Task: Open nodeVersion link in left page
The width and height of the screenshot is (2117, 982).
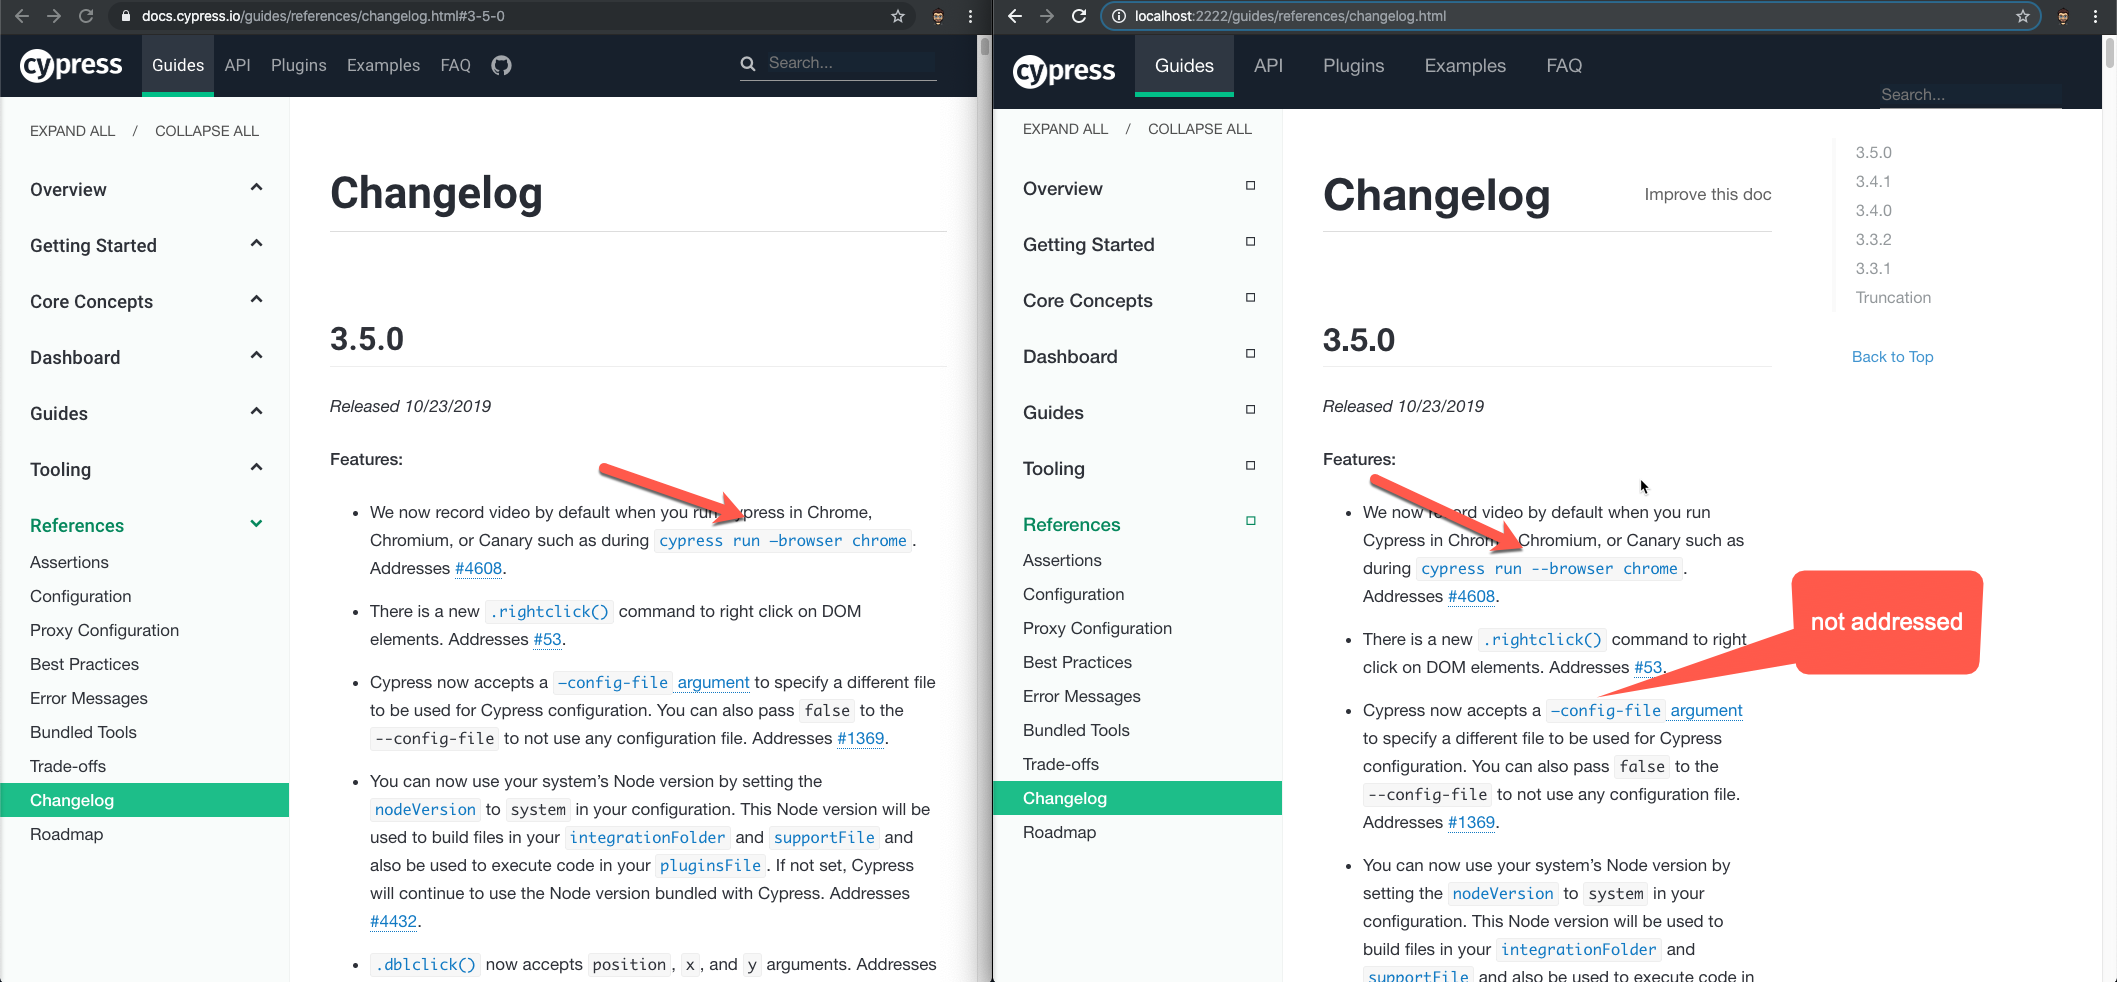Action: point(425,810)
